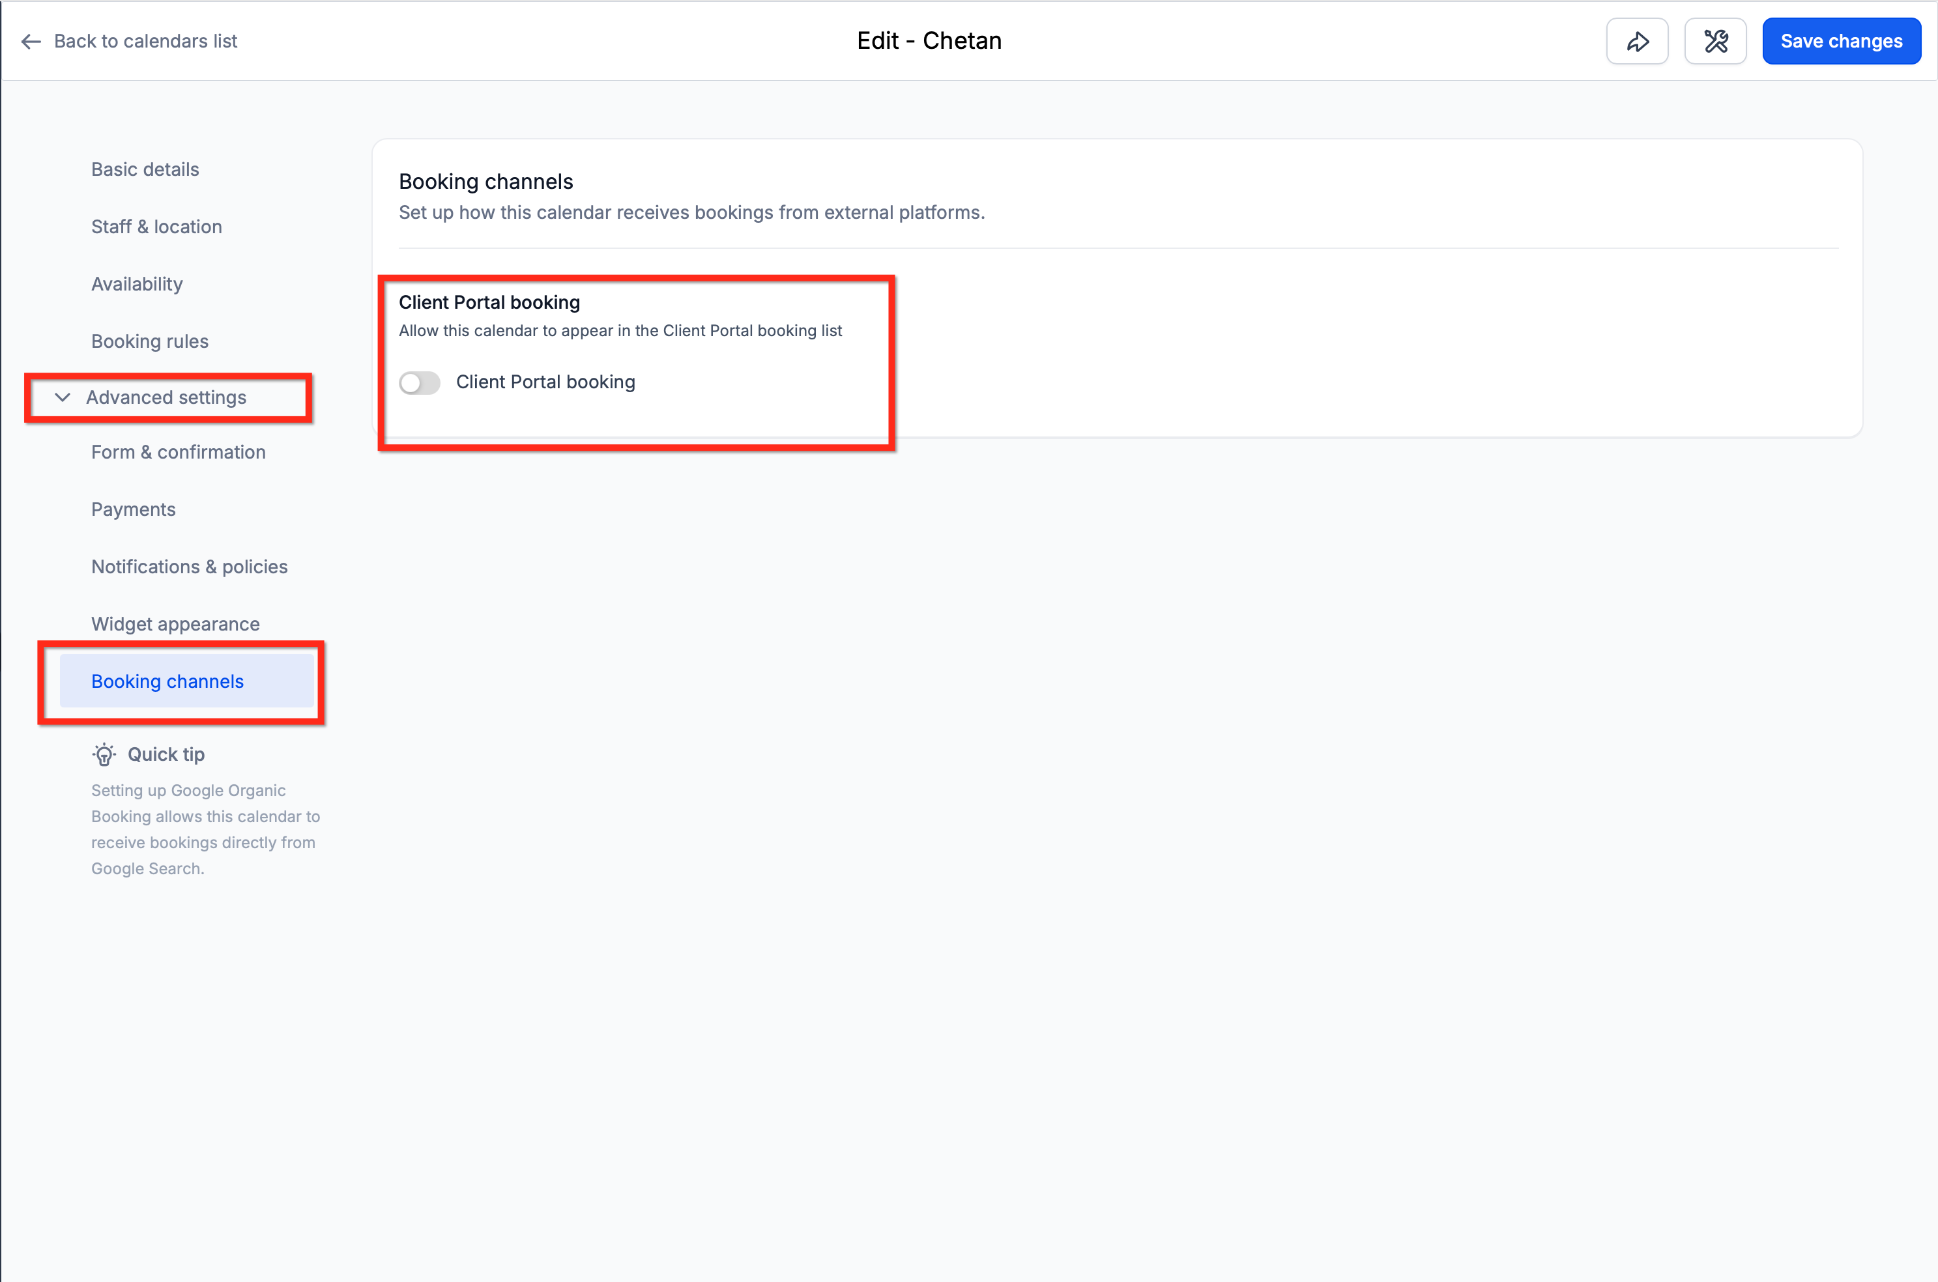This screenshot has width=1938, height=1282.
Task: Click the 'Booking channels' panel heading
Action: tap(486, 181)
